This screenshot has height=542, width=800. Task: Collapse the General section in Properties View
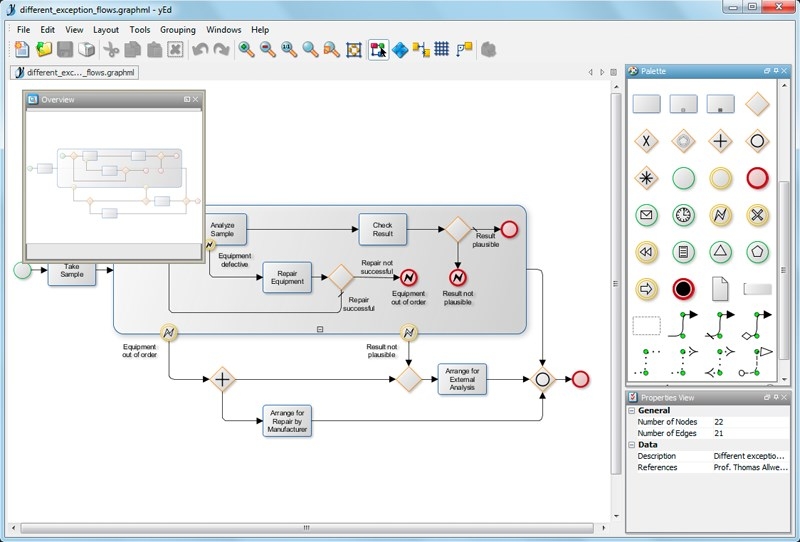[x=632, y=410]
